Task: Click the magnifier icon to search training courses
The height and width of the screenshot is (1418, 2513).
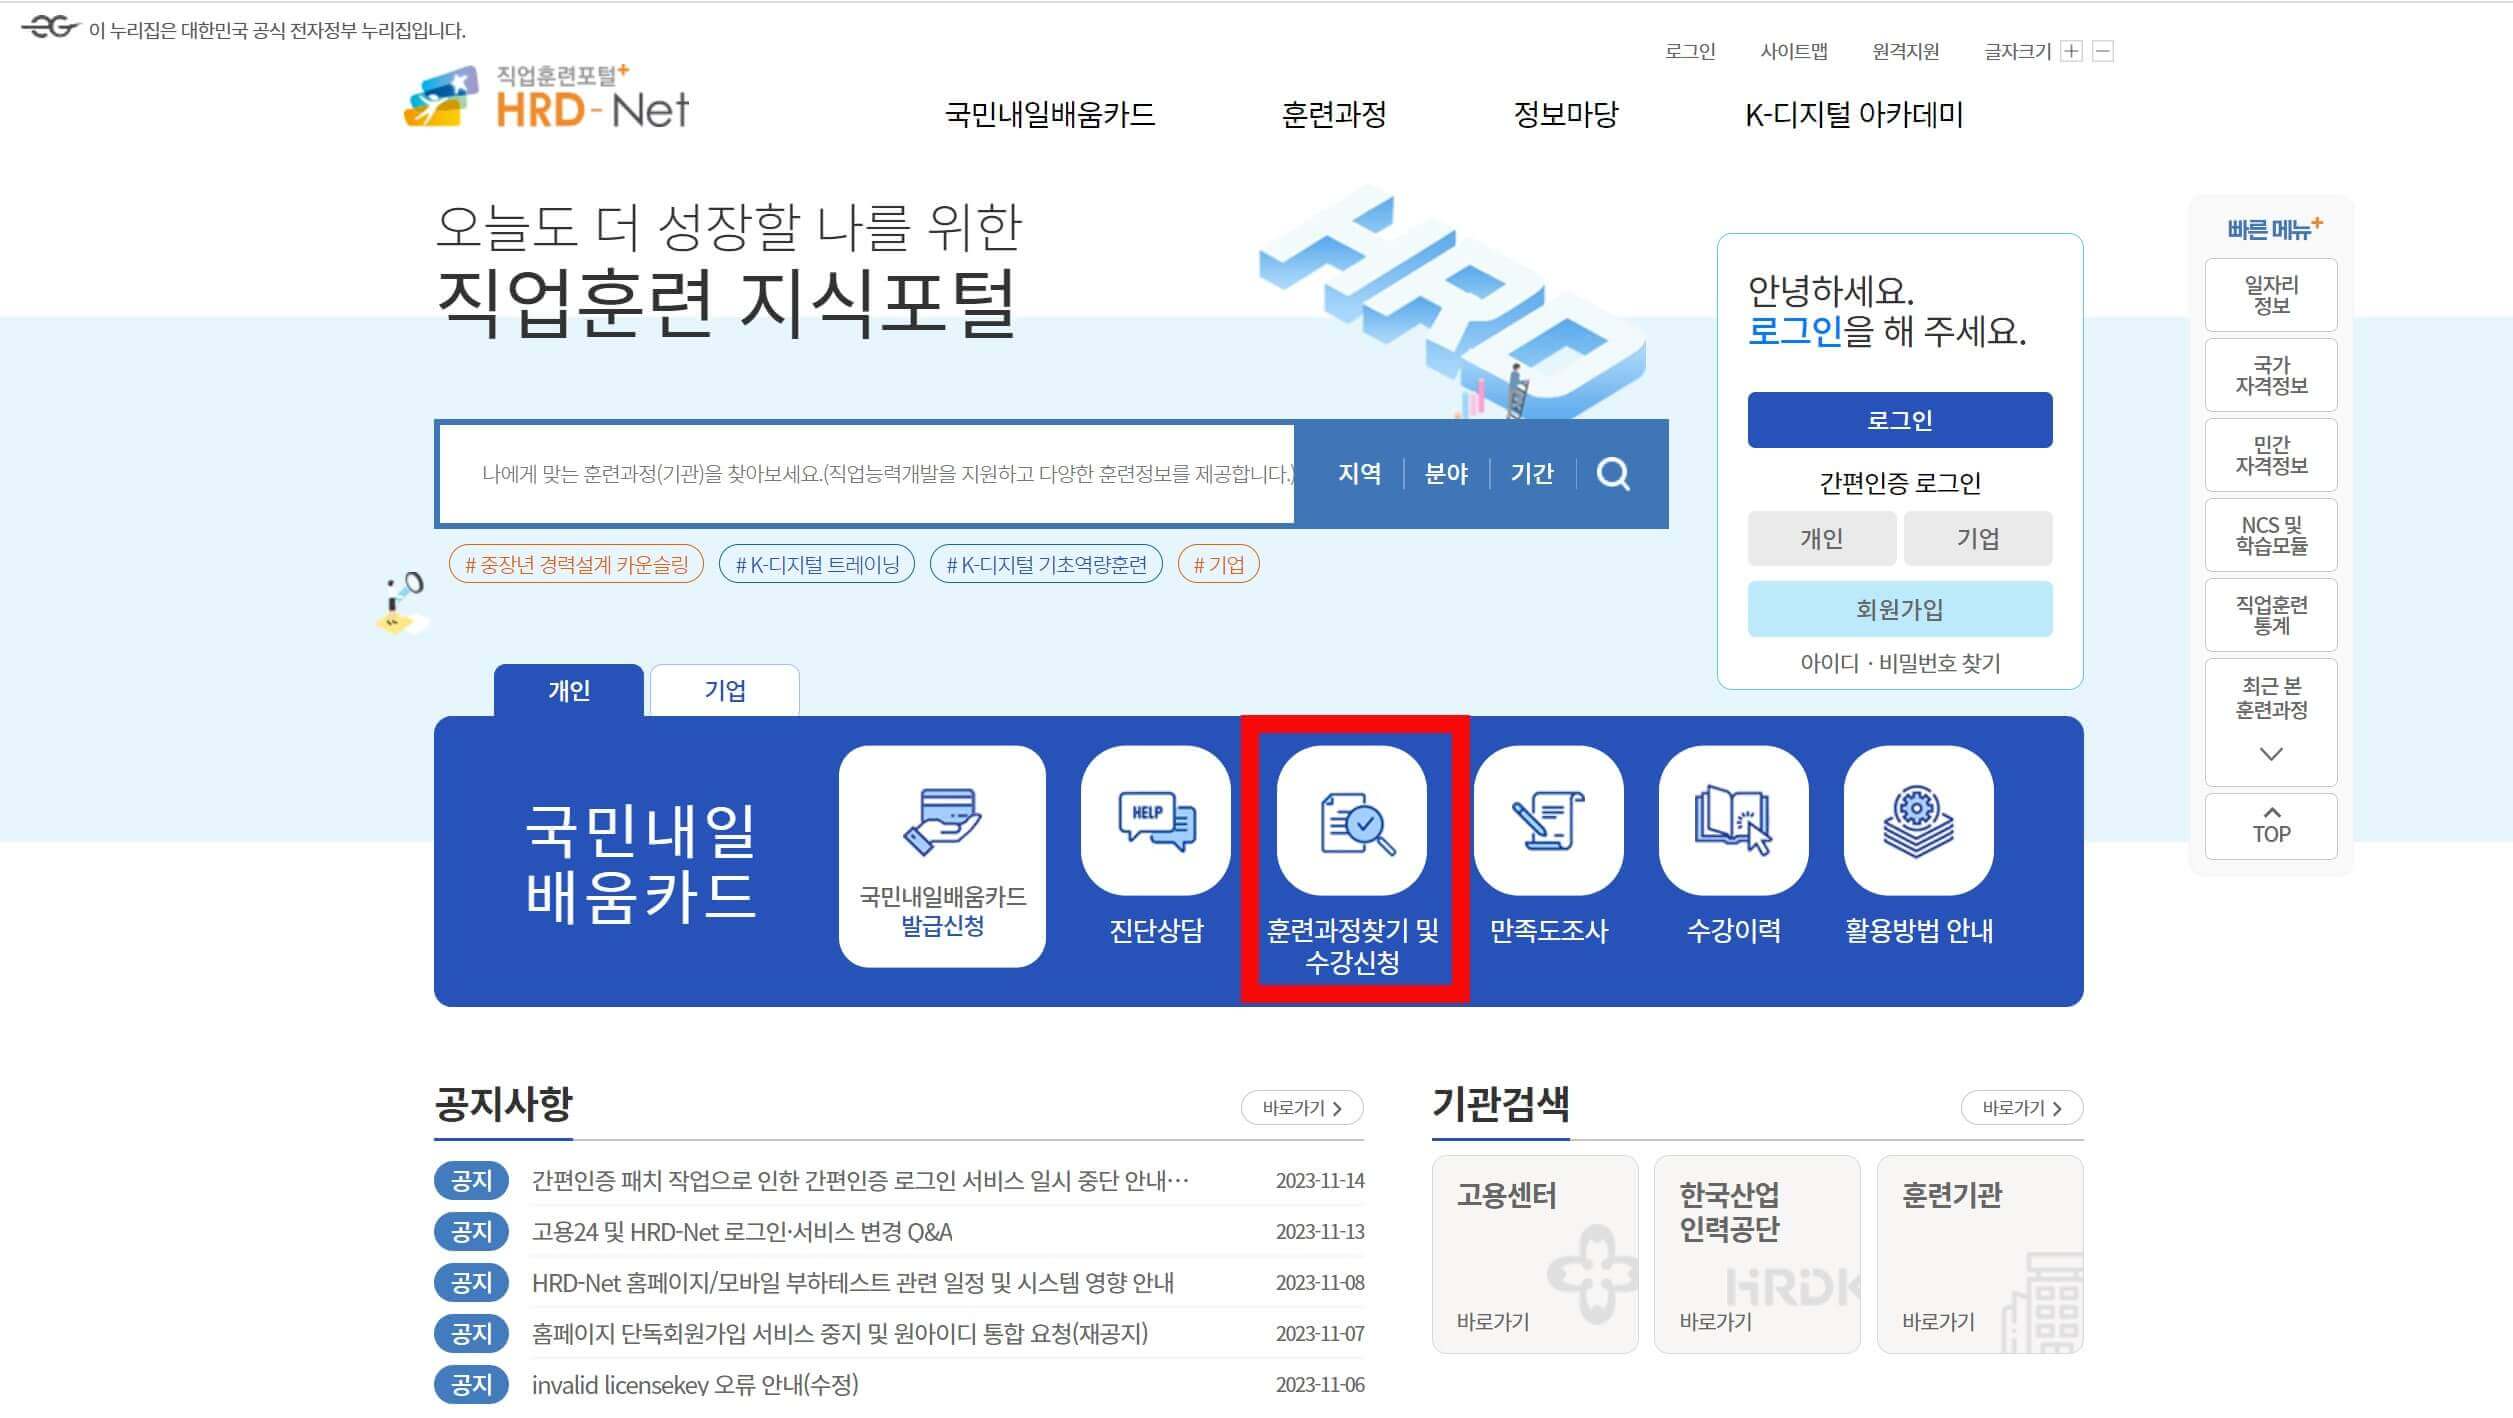Action: coord(1614,473)
